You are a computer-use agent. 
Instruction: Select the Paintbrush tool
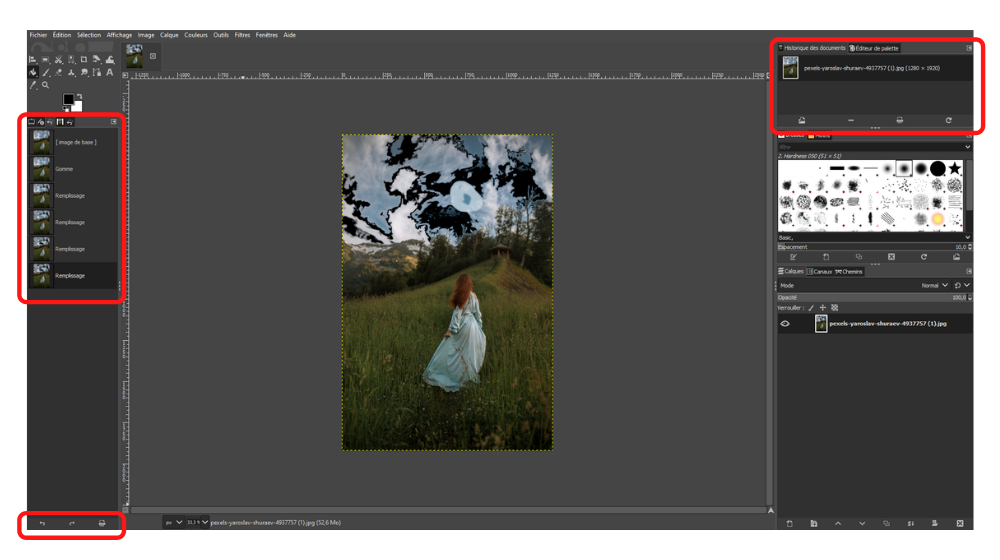(45, 72)
